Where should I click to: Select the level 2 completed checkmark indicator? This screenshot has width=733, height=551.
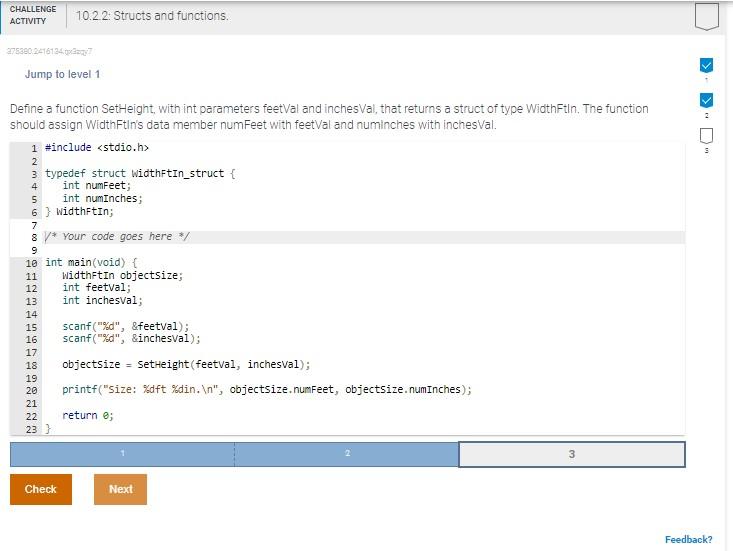[706, 100]
